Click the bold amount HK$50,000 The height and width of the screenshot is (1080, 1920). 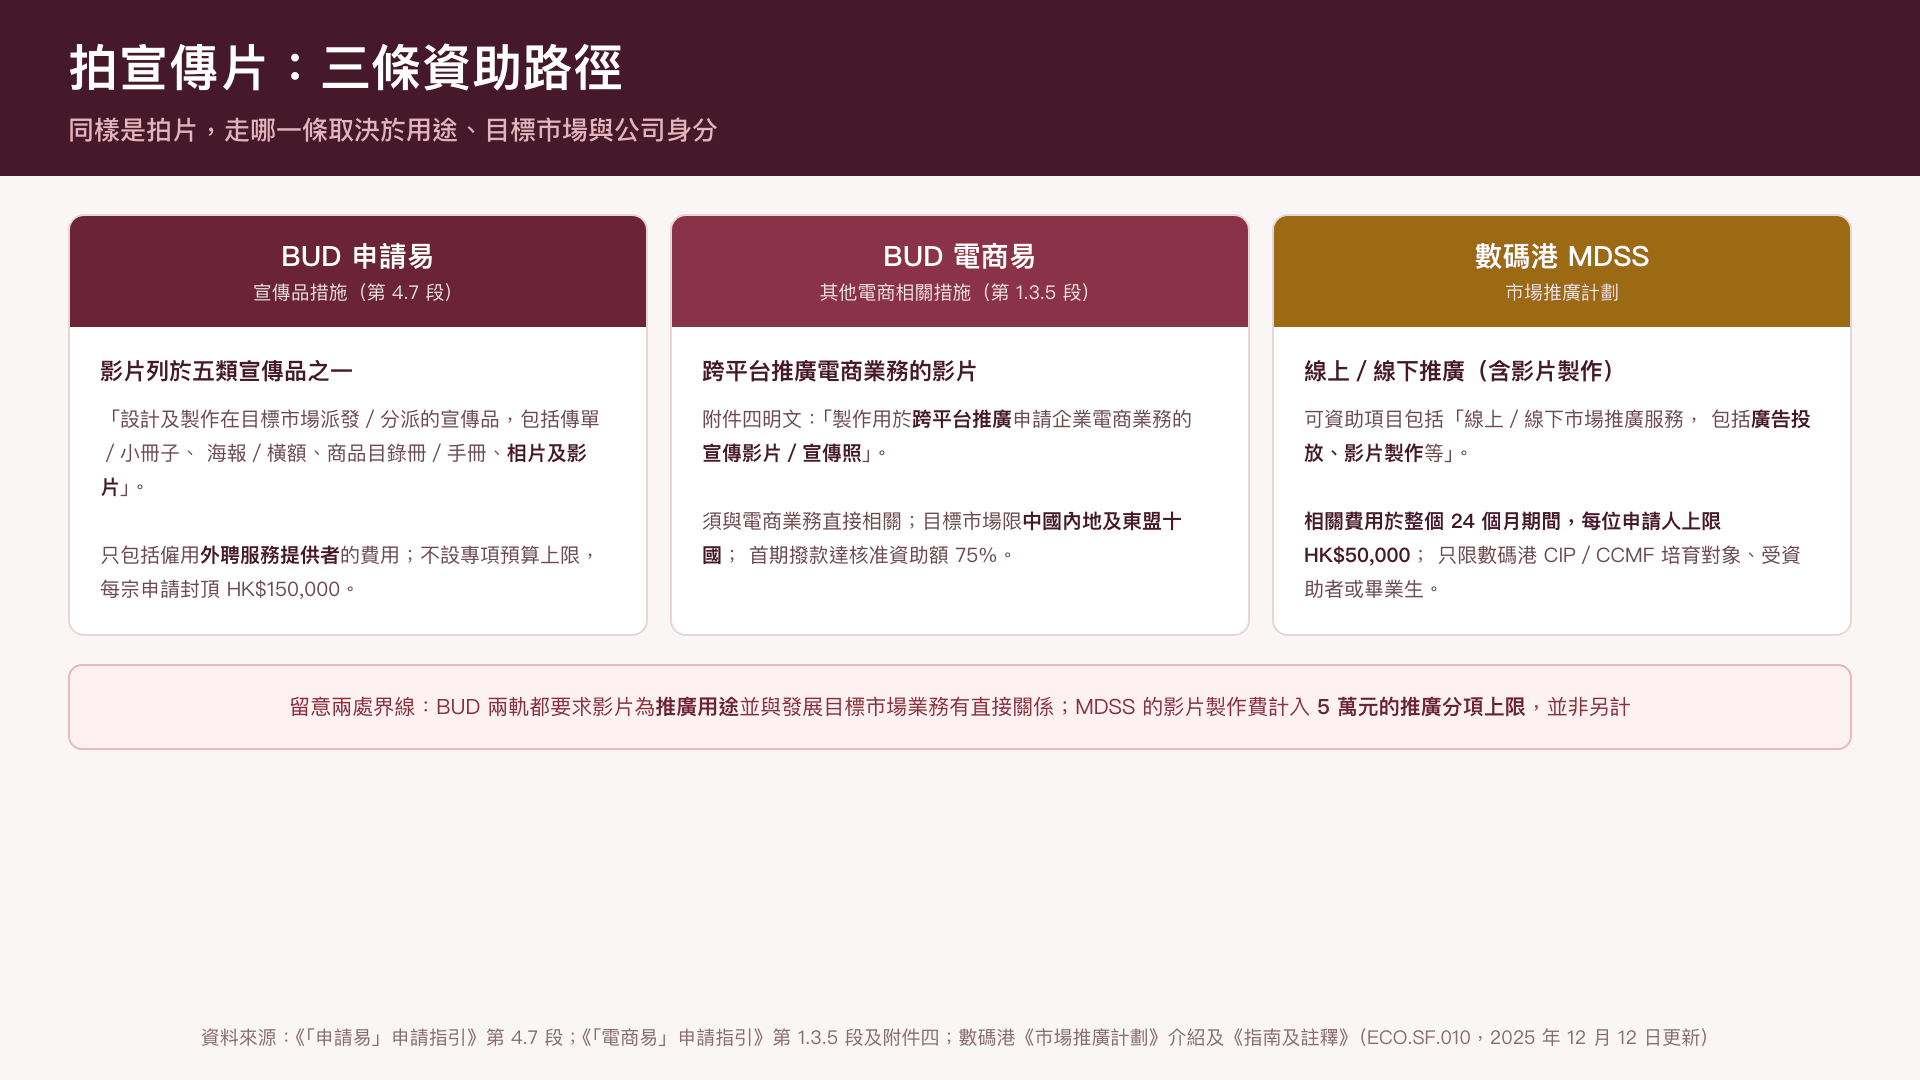coord(1357,555)
